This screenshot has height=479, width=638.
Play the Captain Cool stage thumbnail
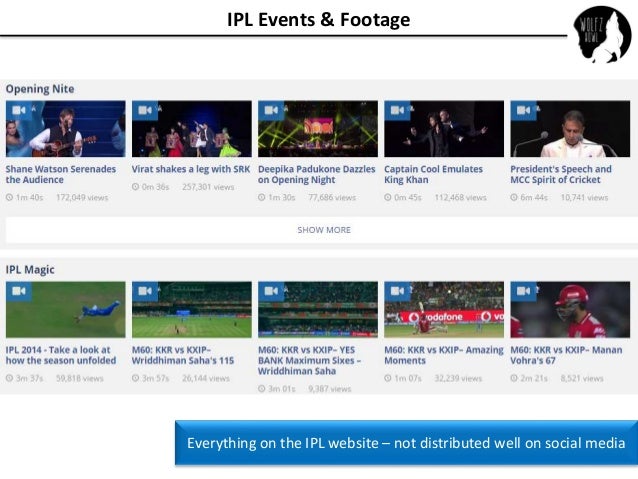click(444, 129)
